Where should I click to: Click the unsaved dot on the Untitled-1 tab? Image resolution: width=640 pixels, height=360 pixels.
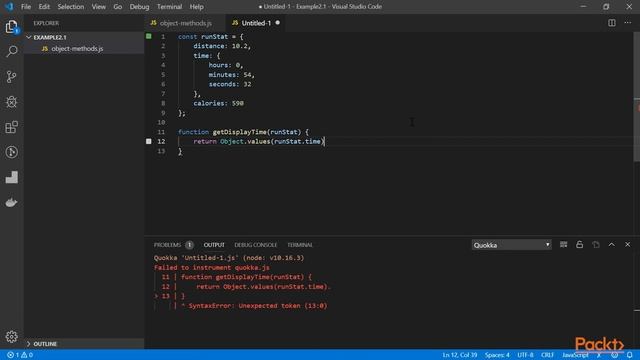coord(278,23)
